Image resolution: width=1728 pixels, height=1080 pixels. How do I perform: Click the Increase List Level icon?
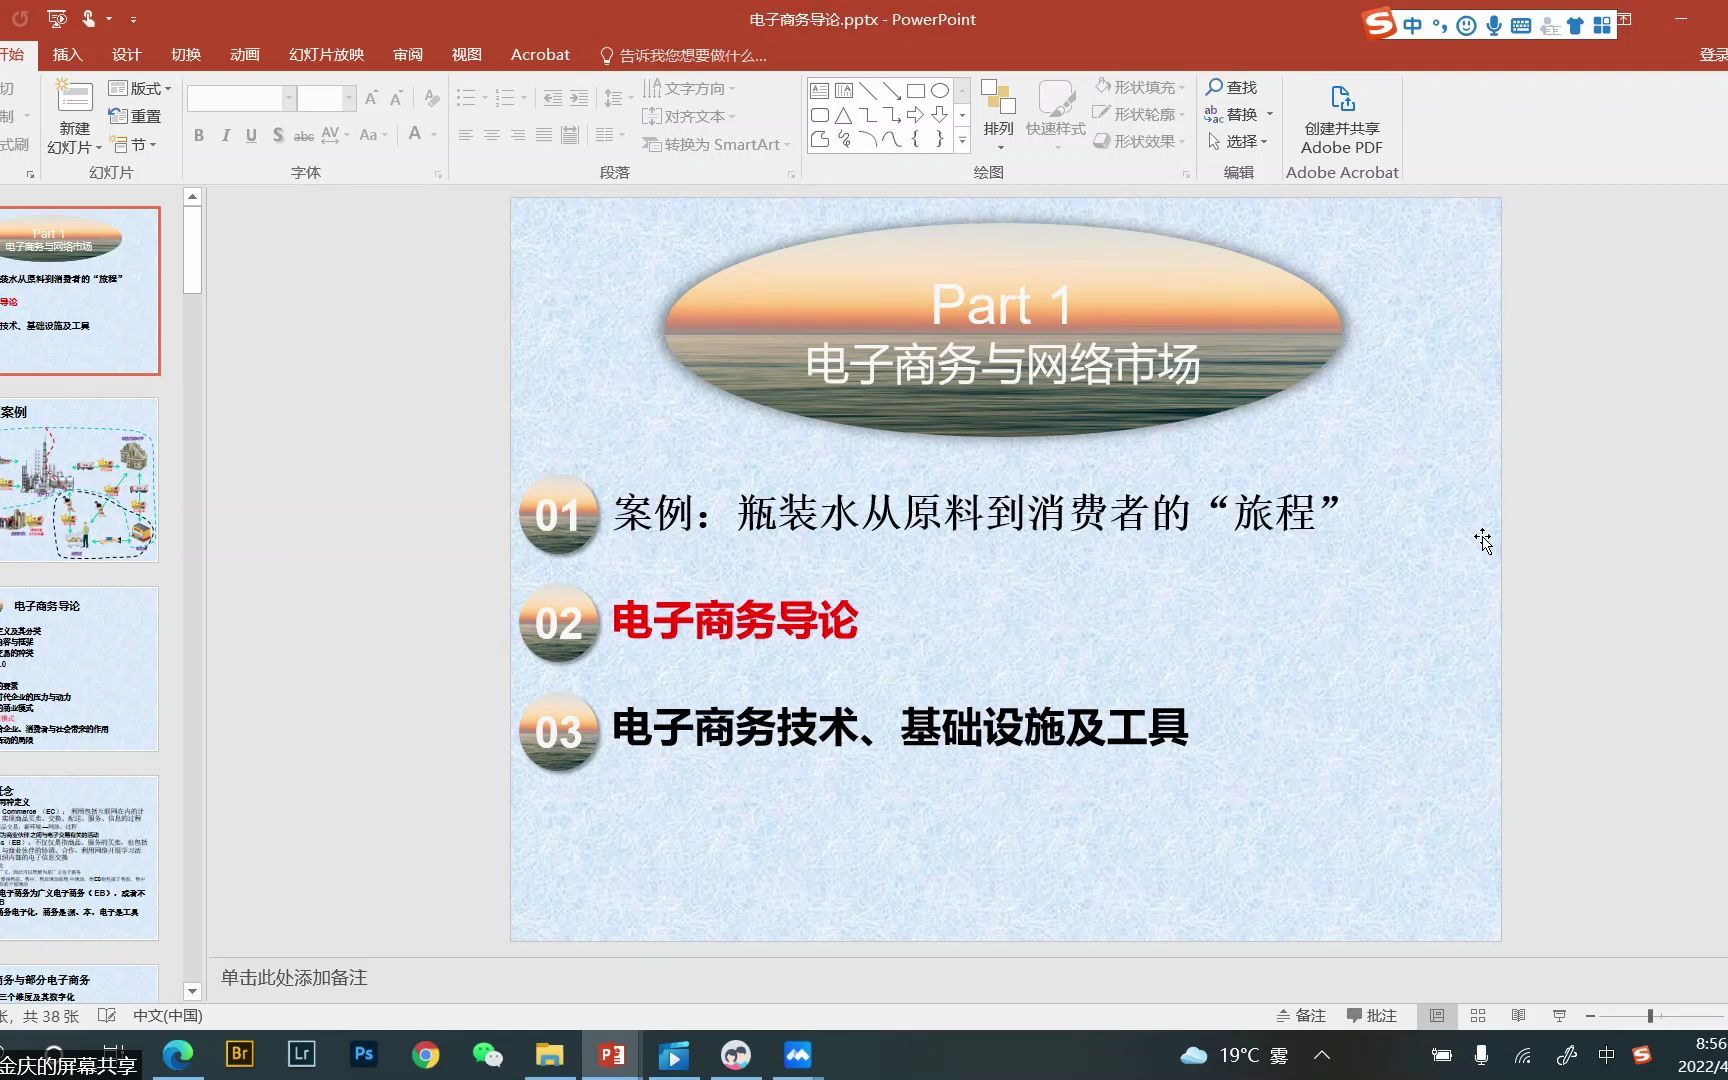pos(579,98)
